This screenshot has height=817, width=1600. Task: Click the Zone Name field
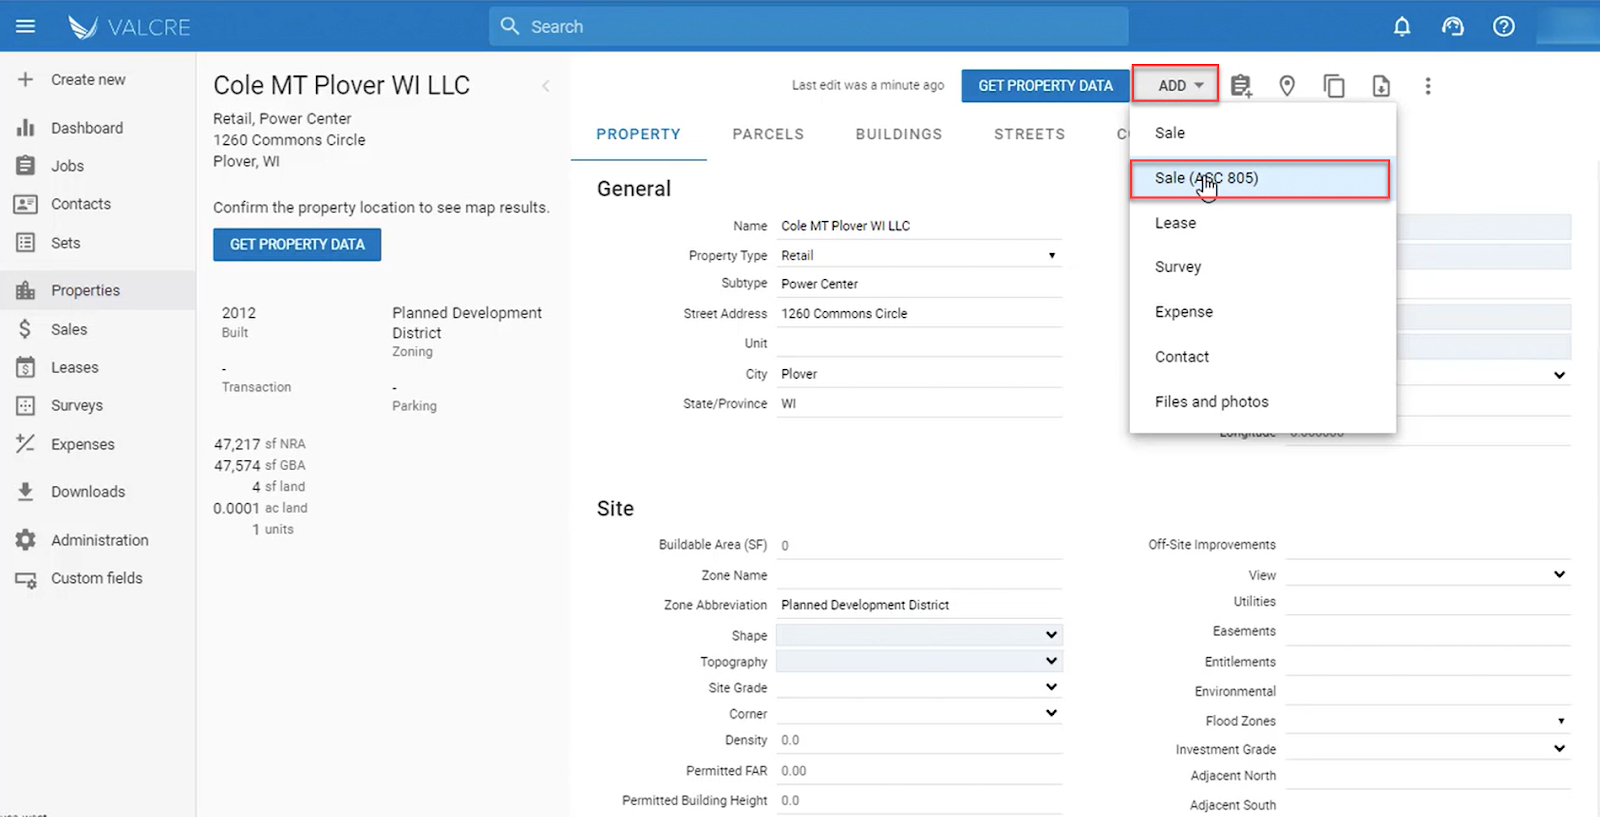tap(919, 576)
